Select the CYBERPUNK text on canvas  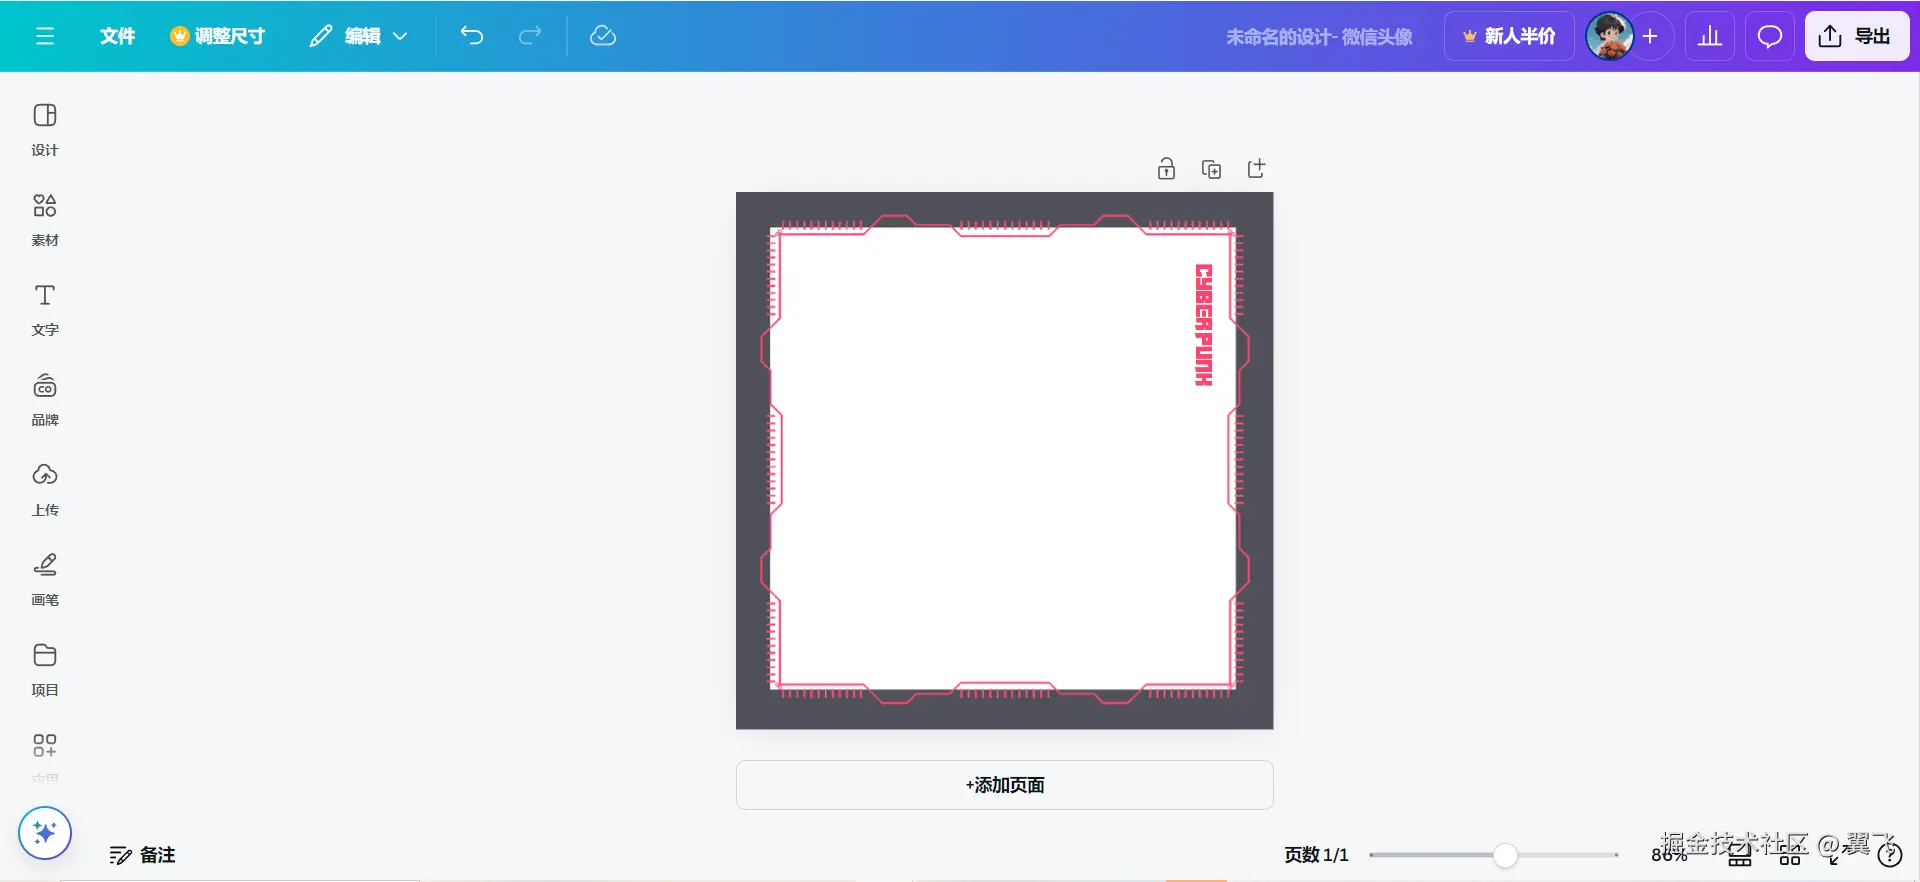tap(1204, 325)
